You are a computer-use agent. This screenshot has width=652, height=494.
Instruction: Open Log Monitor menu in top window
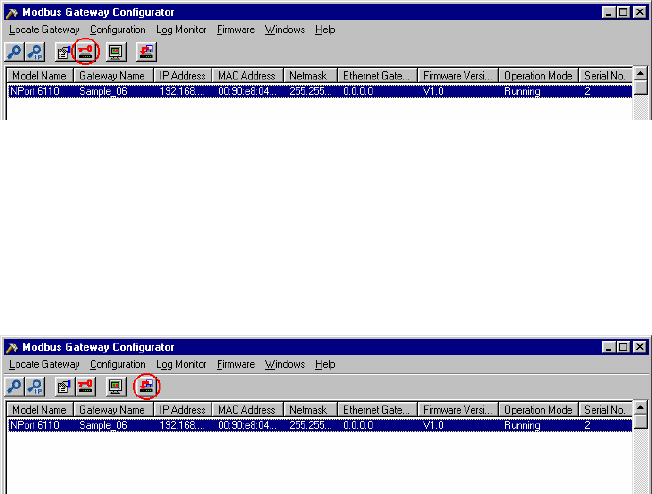pos(181,30)
